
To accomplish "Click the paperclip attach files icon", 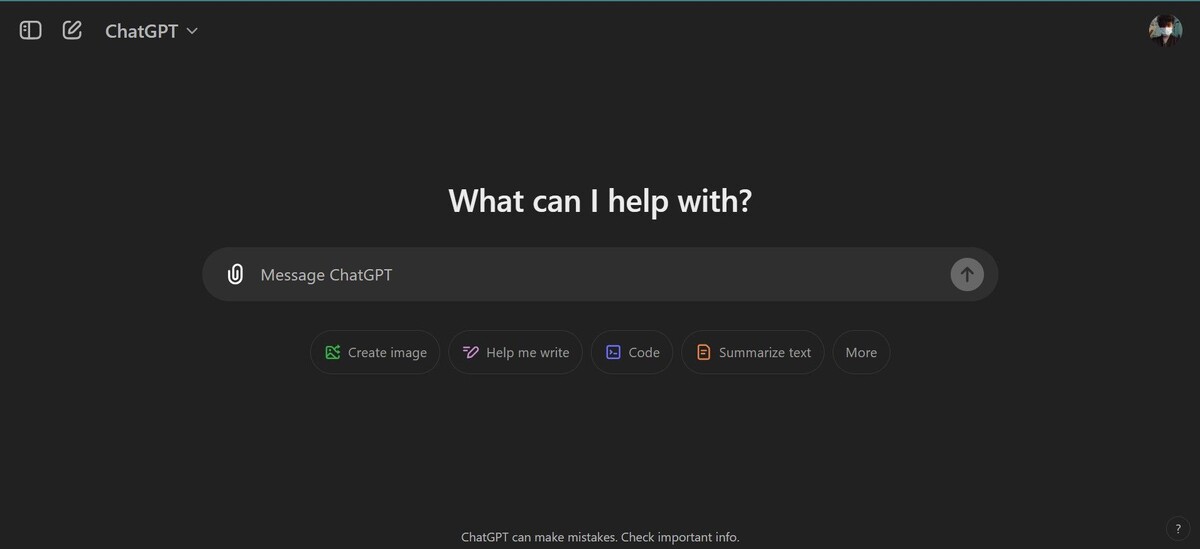I will point(235,274).
